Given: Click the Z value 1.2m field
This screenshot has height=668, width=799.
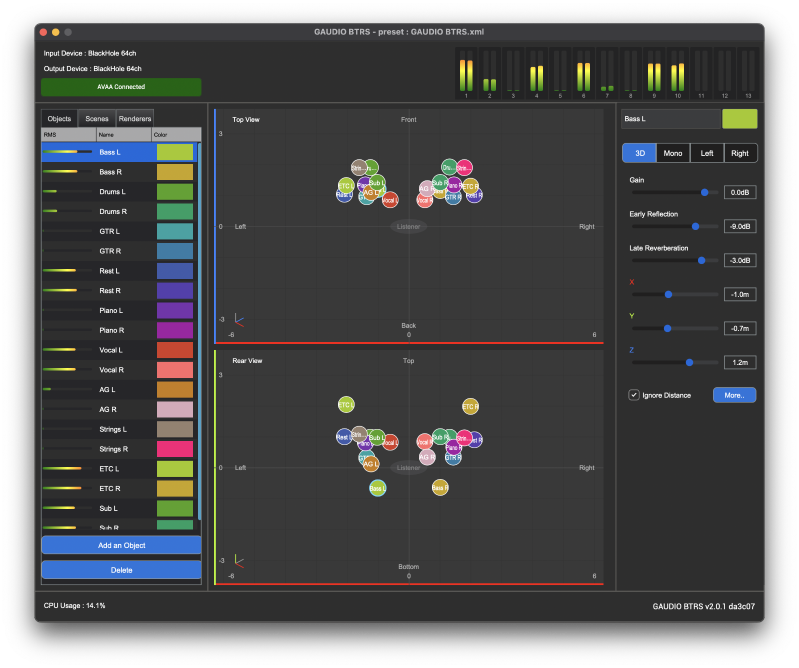Looking at the screenshot, I should [740, 362].
